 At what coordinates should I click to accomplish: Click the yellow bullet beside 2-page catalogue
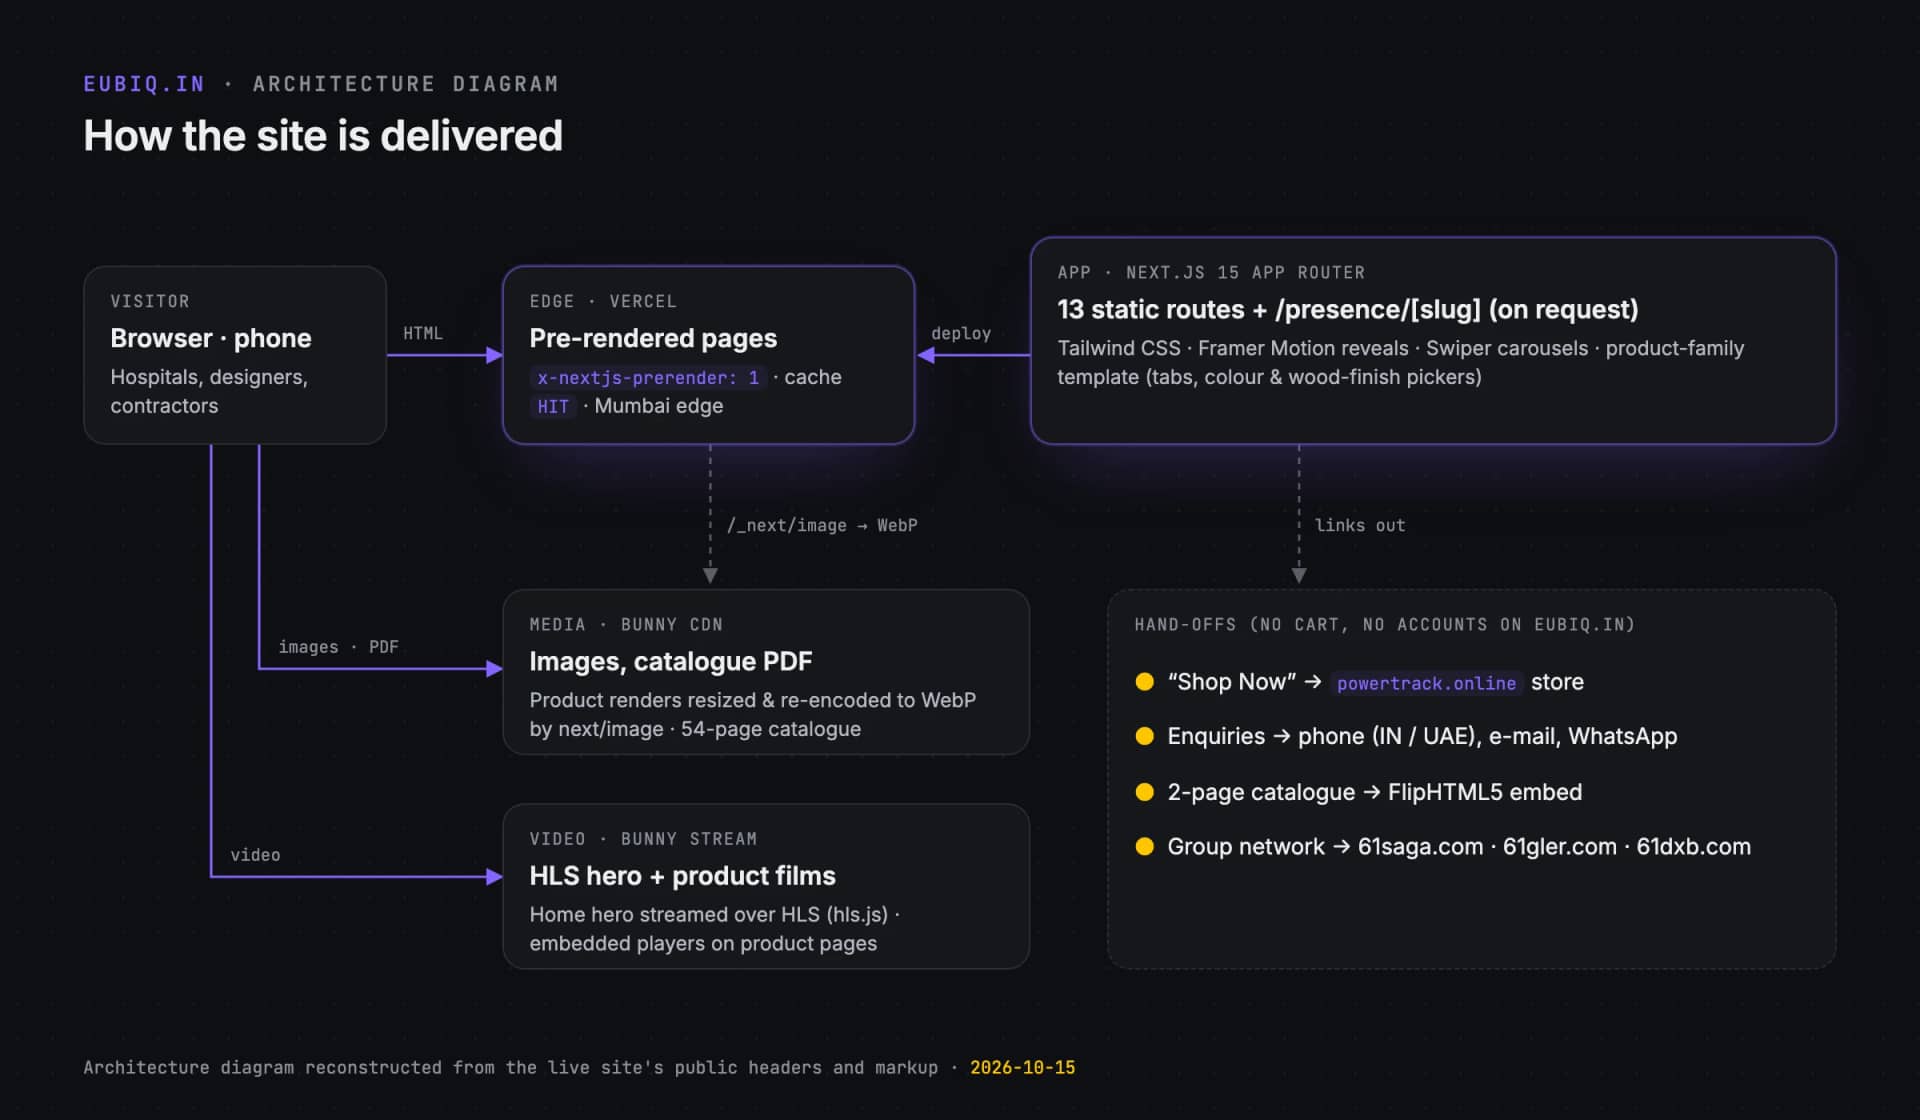[1145, 792]
